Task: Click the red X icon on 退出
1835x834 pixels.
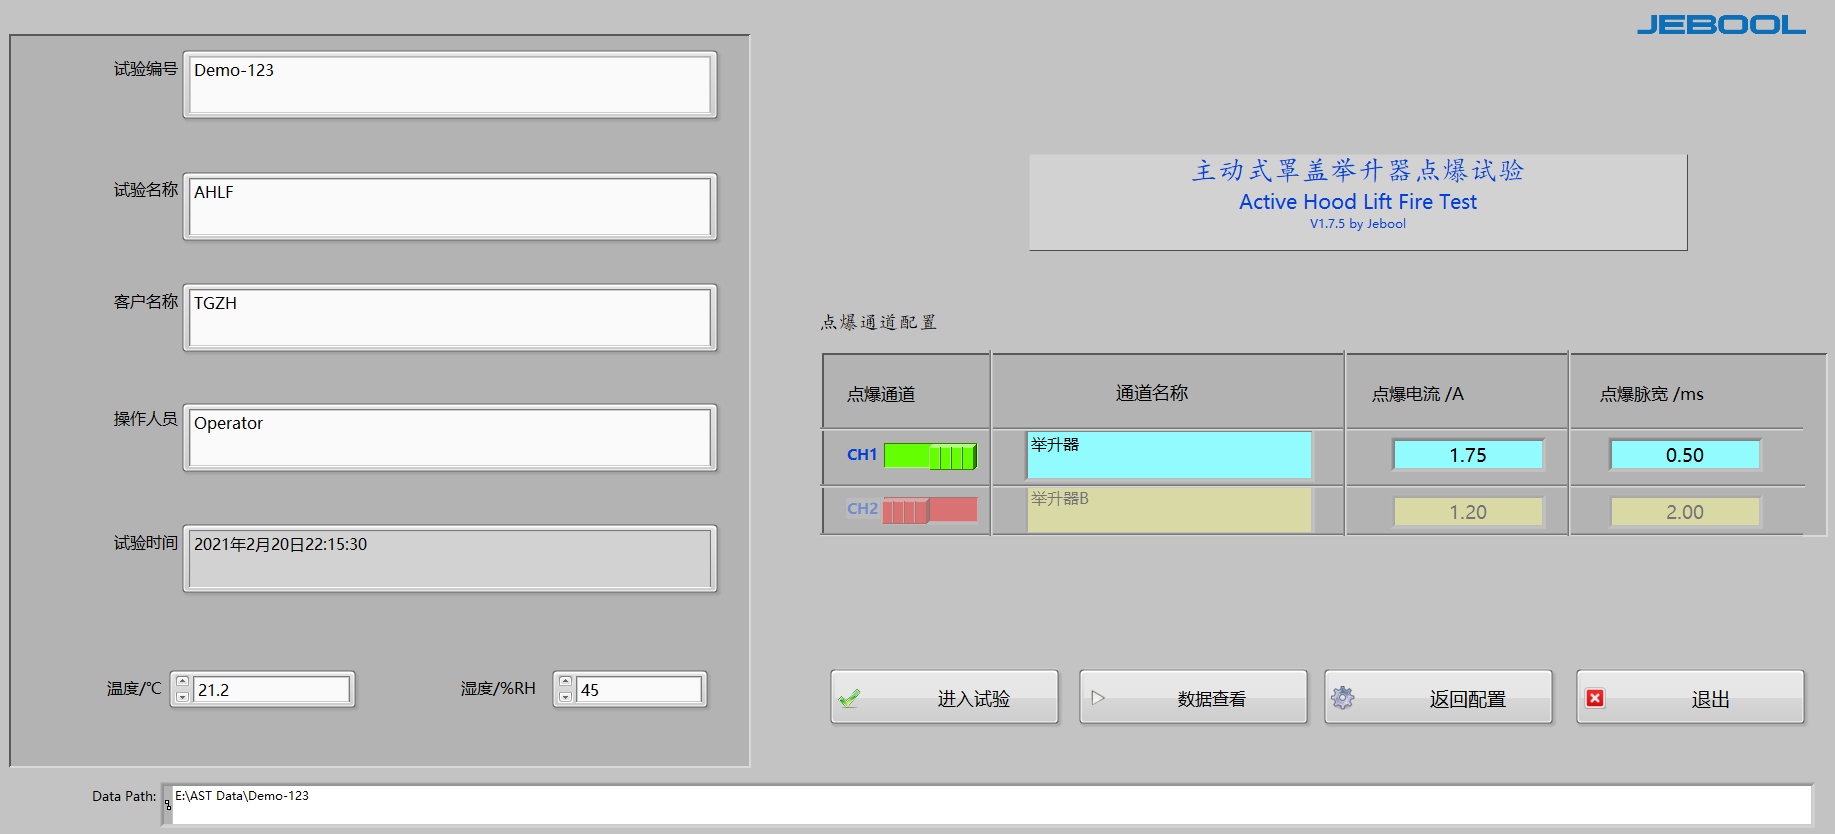Action: tap(1596, 698)
